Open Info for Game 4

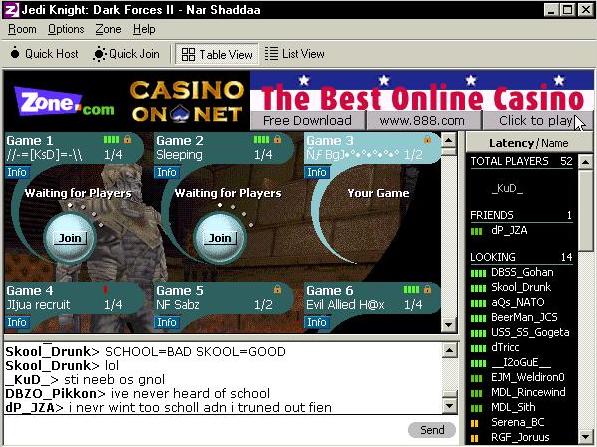click(x=17, y=322)
